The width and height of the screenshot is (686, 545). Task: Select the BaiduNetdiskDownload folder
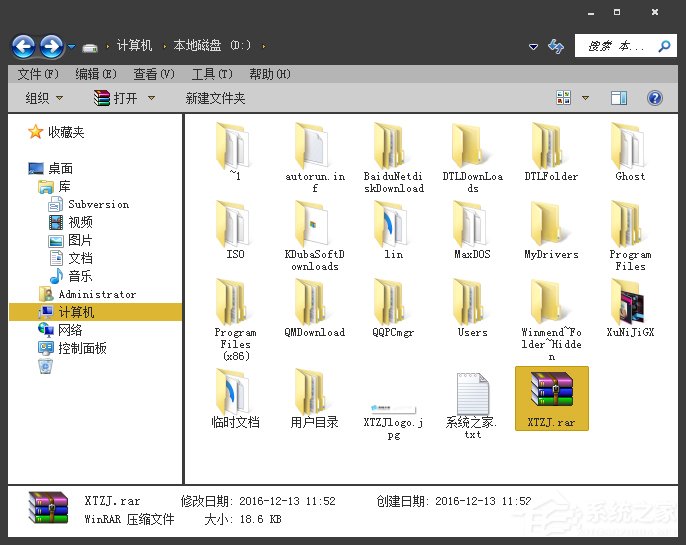(x=393, y=157)
